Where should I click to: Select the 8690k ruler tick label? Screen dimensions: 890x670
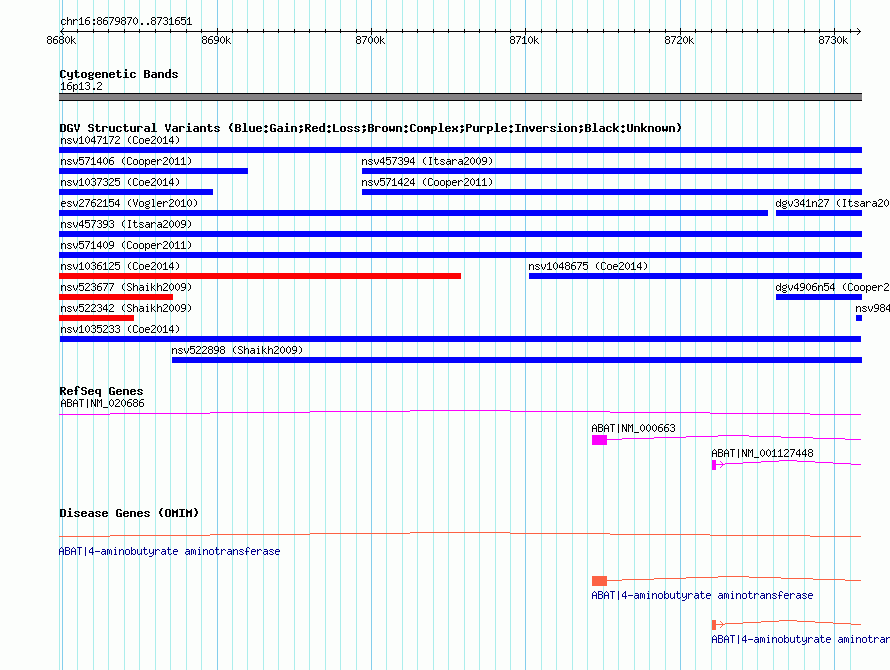pos(216,40)
